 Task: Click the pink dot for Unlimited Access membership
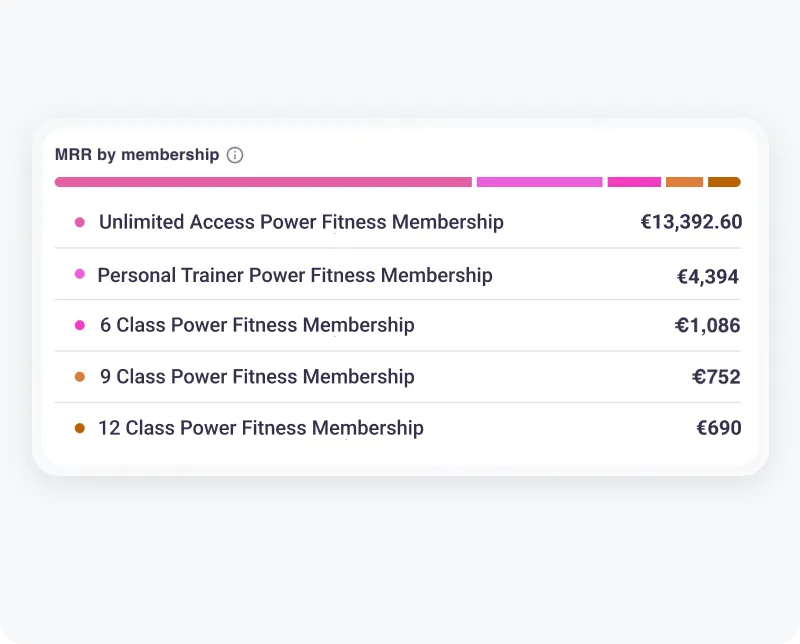click(x=80, y=222)
